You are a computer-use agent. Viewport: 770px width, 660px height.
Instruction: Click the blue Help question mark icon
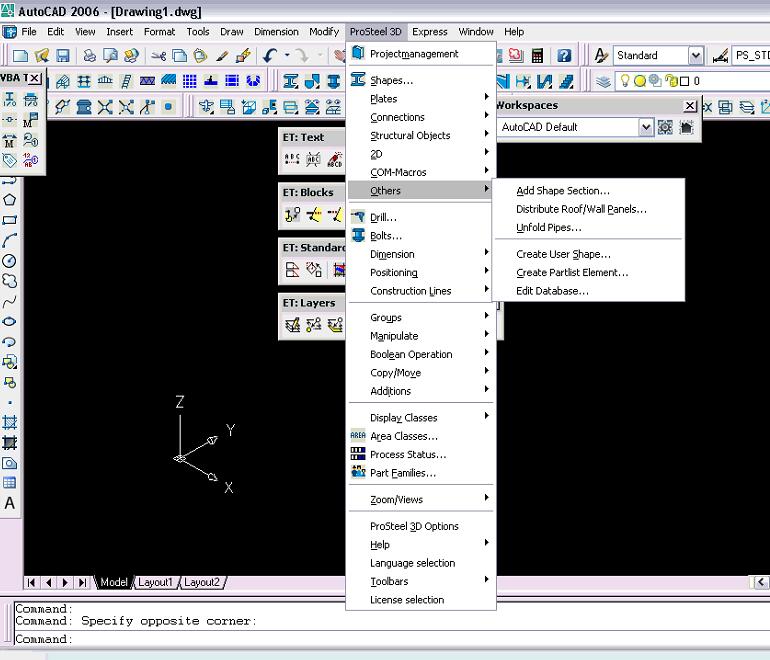[x=564, y=55]
